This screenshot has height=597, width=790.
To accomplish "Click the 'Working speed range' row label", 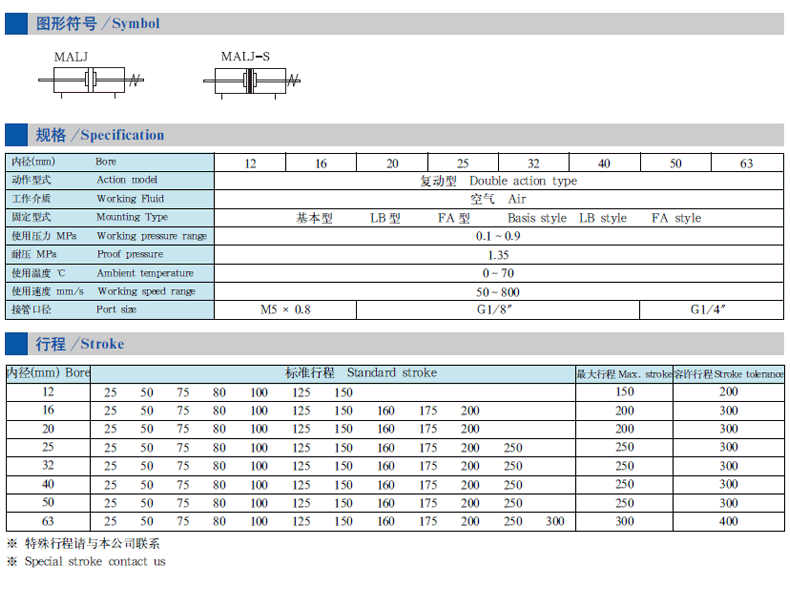I will [x=147, y=291].
